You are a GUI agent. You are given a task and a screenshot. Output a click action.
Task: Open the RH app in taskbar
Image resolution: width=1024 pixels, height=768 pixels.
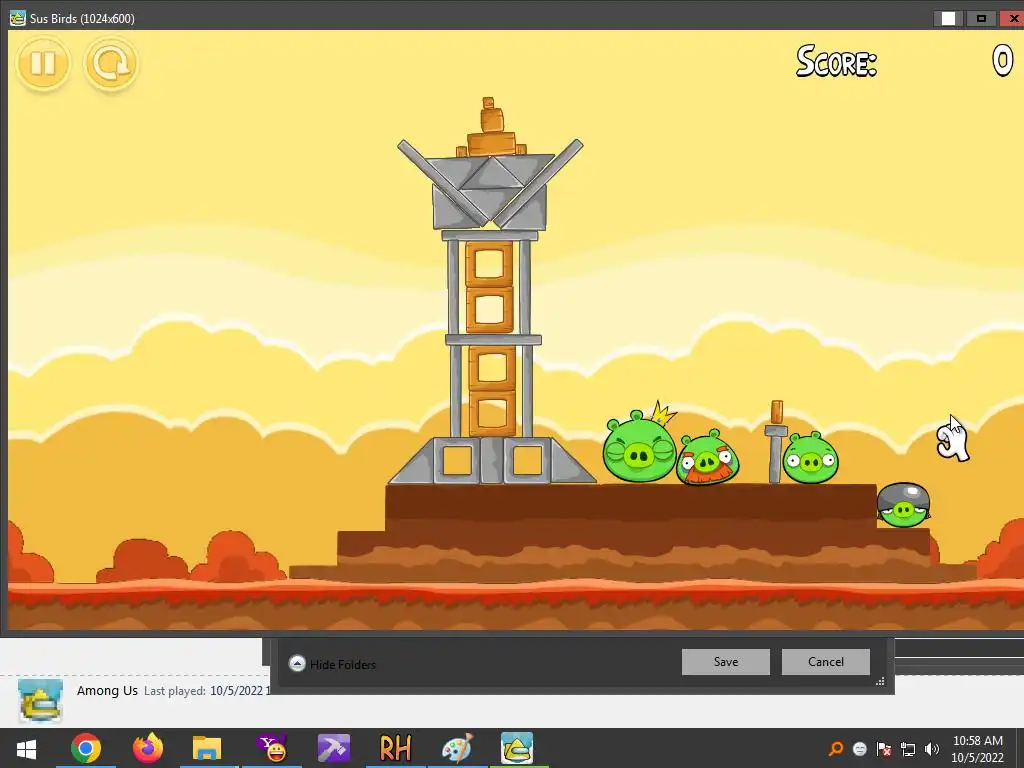click(395, 748)
